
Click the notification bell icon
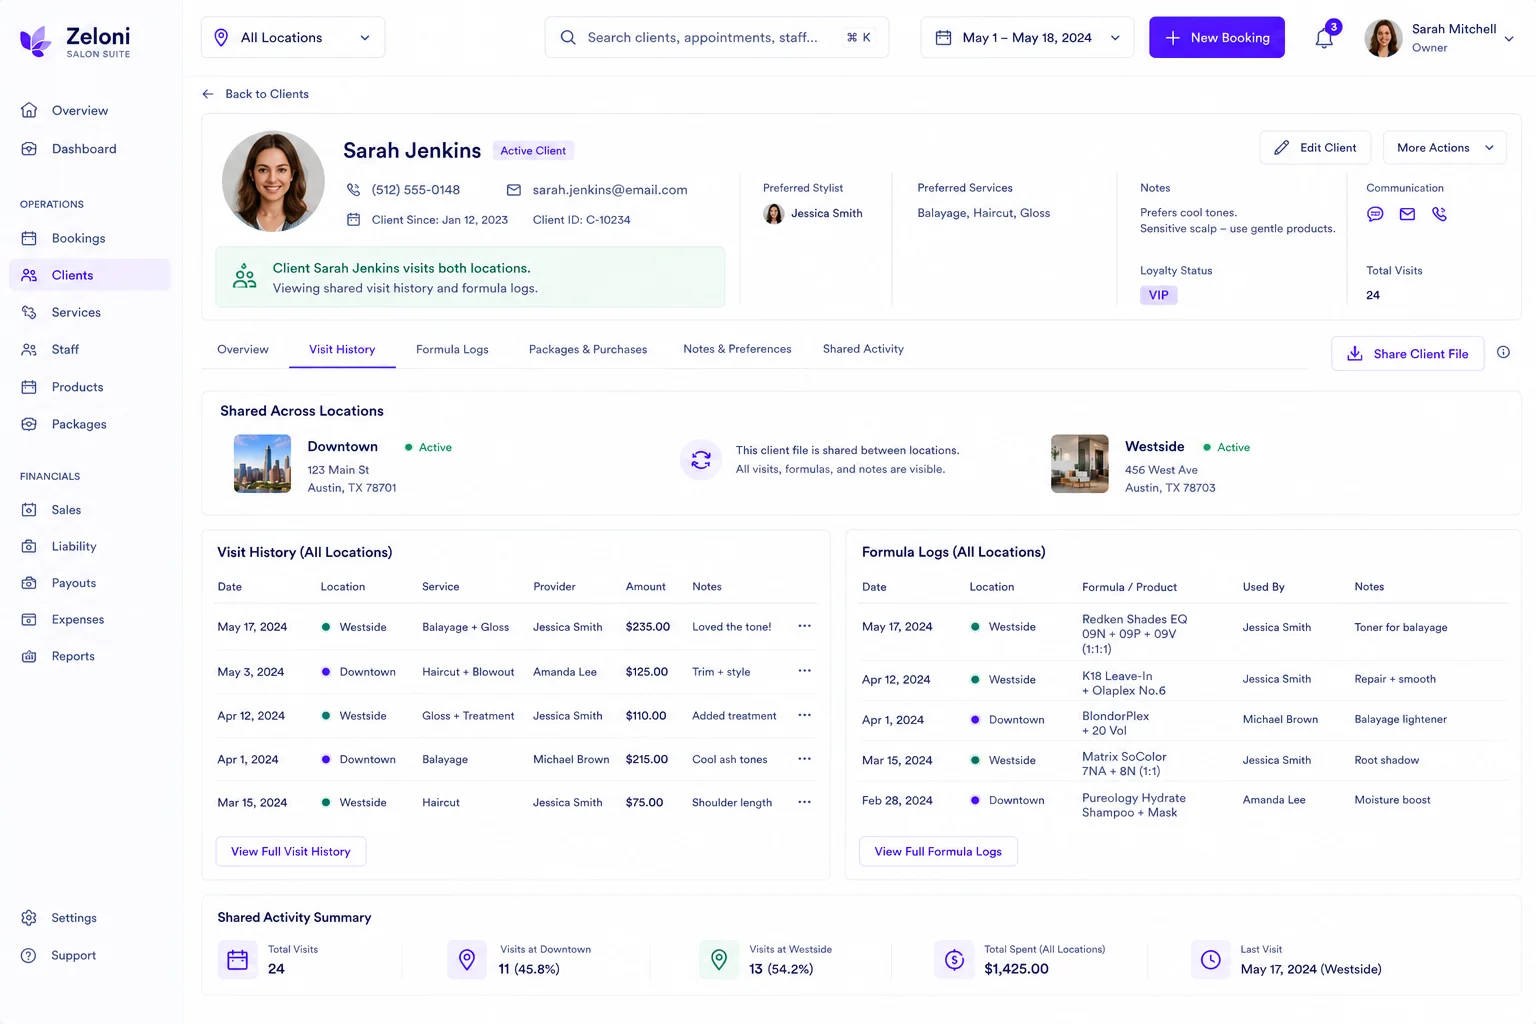pyautogui.click(x=1324, y=38)
